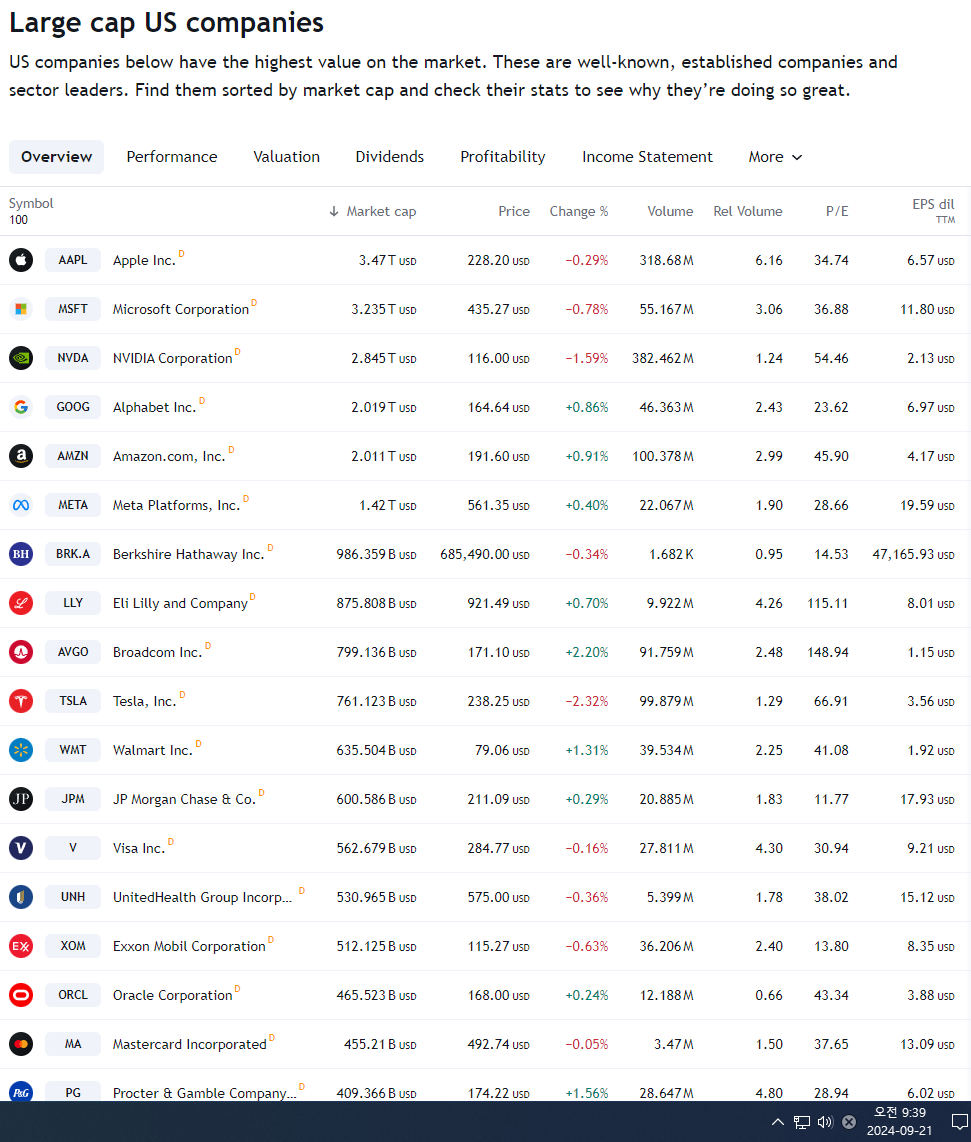Open the Dividends tab

coord(390,157)
